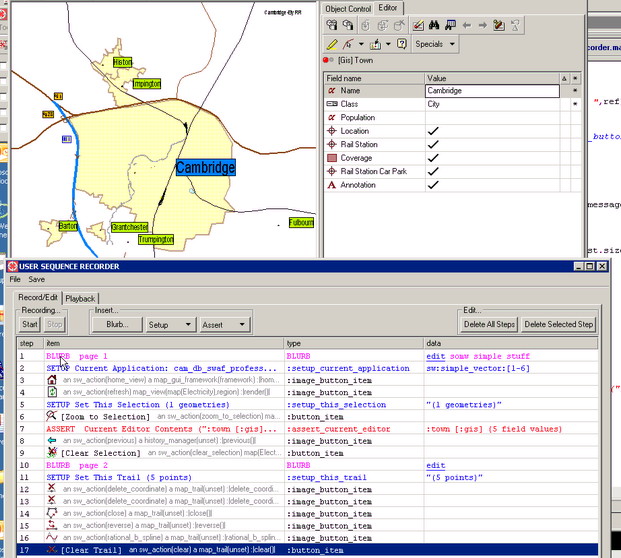Click the zoom to selection icon in step 6
The image size is (621, 558).
pyautogui.click(x=52, y=416)
